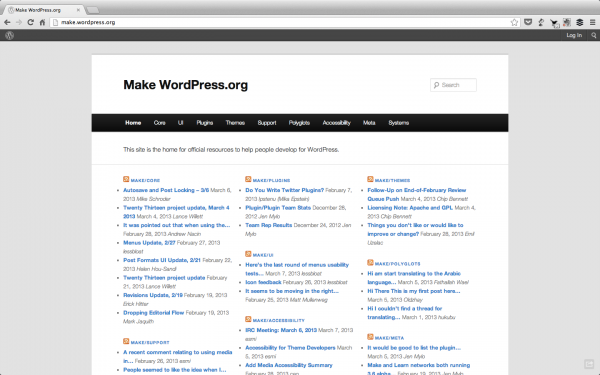Open the make/plugins RSS feed icon
The image size is (600, 375).
(248, 179)
